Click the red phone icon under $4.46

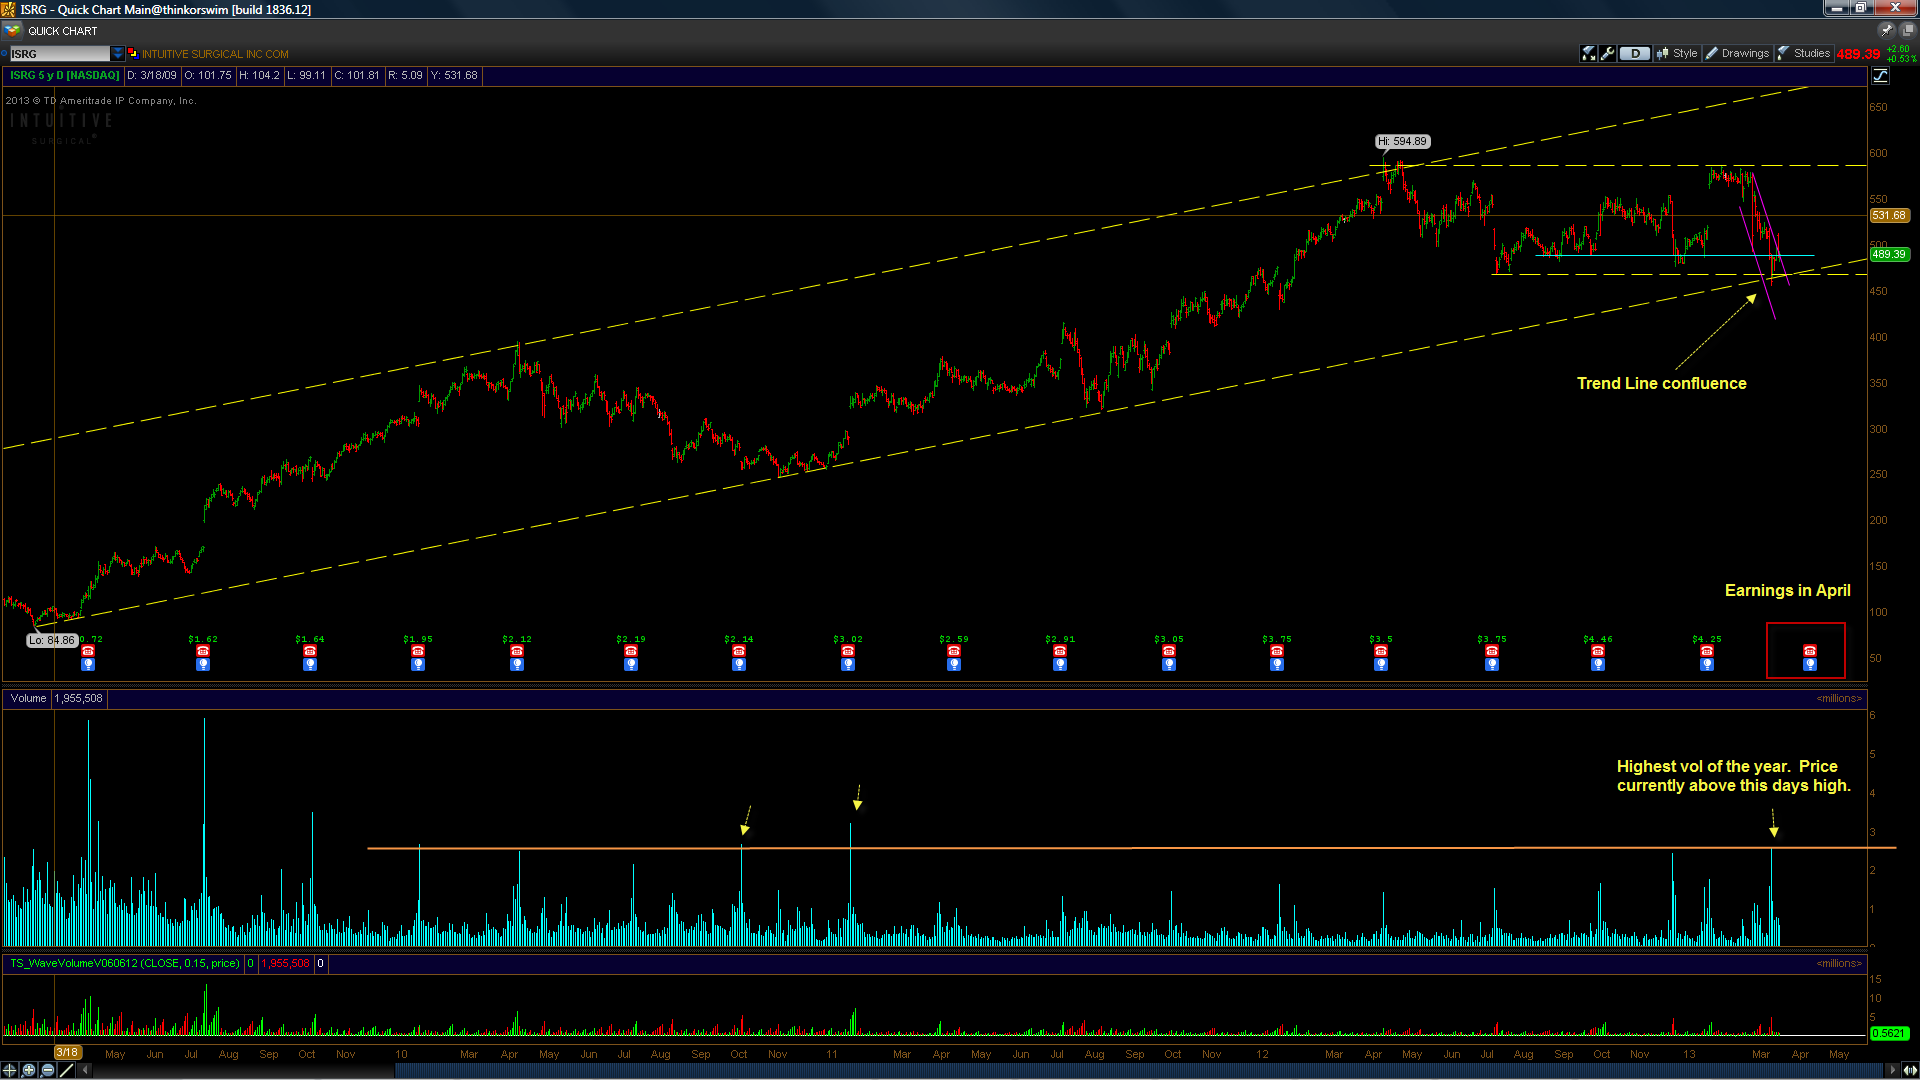pos(1598,651)
